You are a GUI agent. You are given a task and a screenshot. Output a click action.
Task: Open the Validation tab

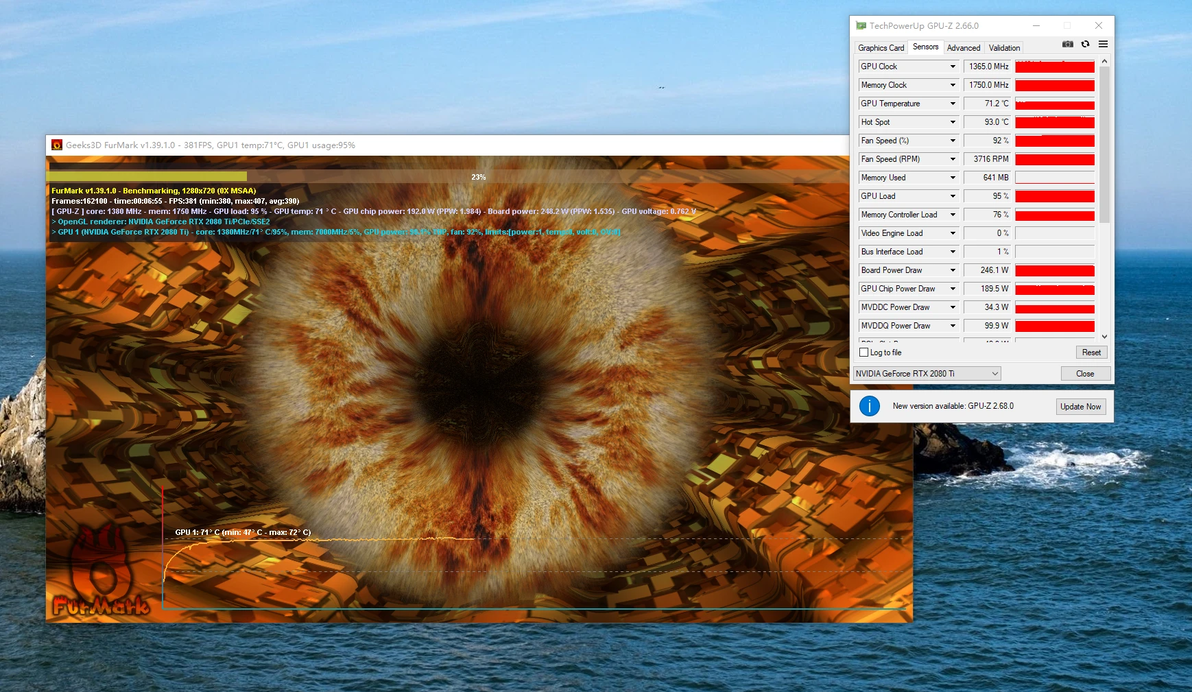coord(1004,48)
